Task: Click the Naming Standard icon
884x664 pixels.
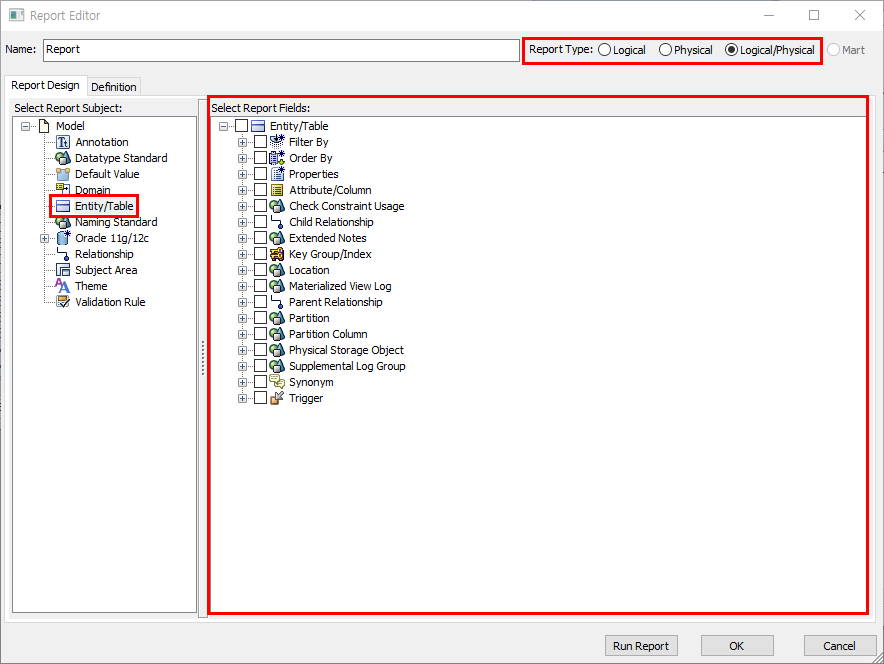Action: (x=63, y=223)
